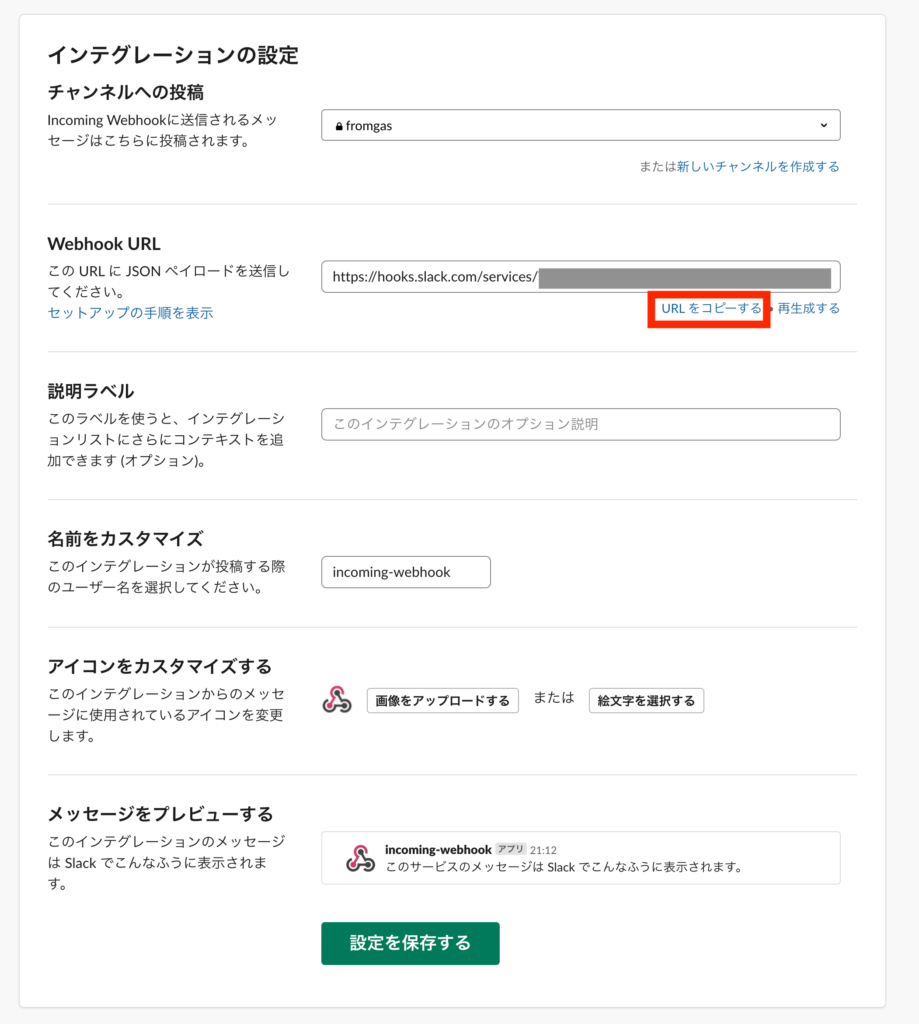Screen dimensions: 919x1024
Task: Click the アイコンをカスタマイズする heading
Action: point(160,667)
